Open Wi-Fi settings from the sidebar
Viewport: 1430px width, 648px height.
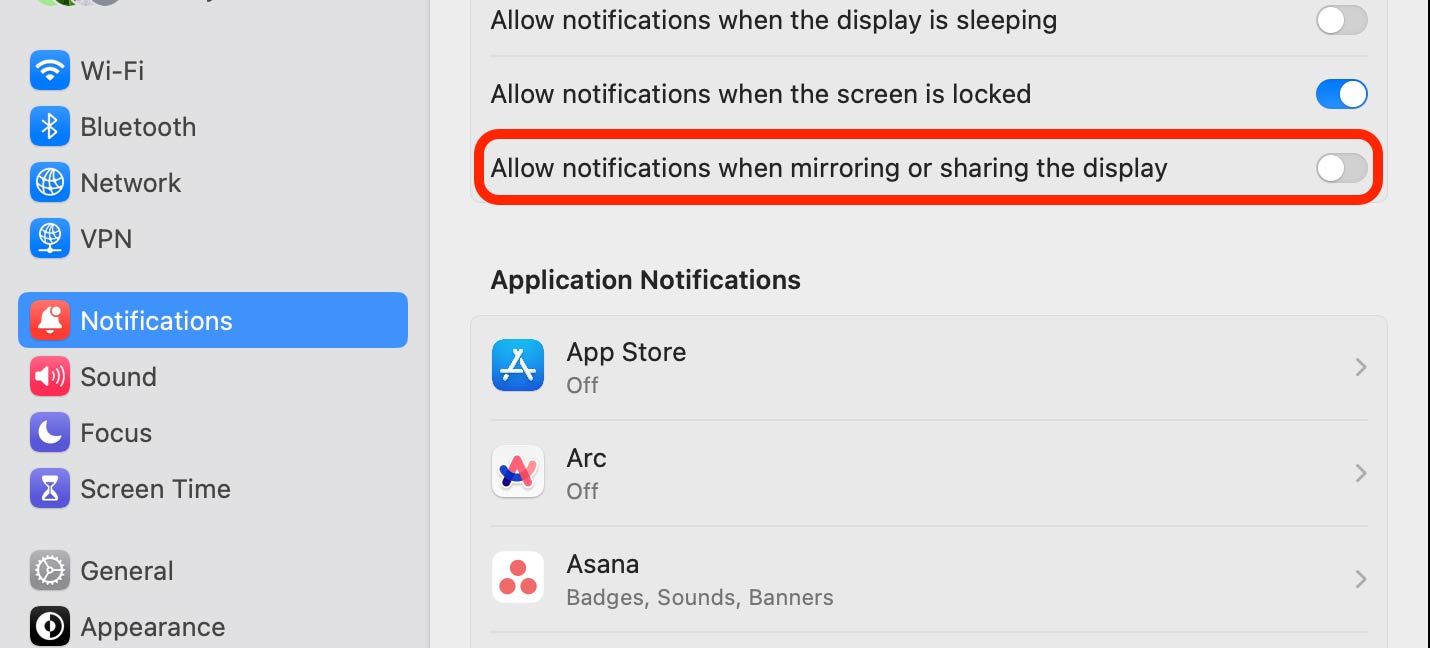point(112,70)
